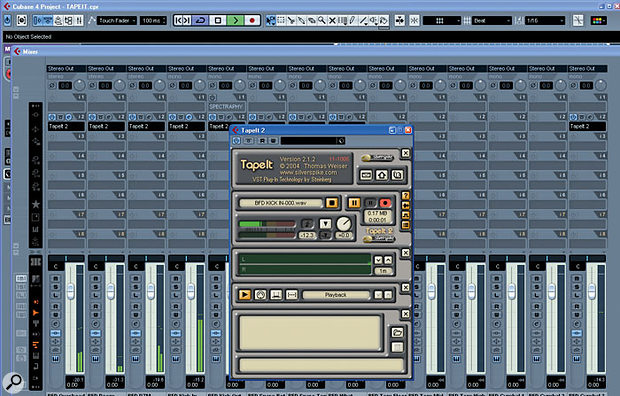Image resolution: width=620 pixels, height=396 pixels.
Task: Click the waveform zoom down arrow in TapeIt
Action: [378, 260]
